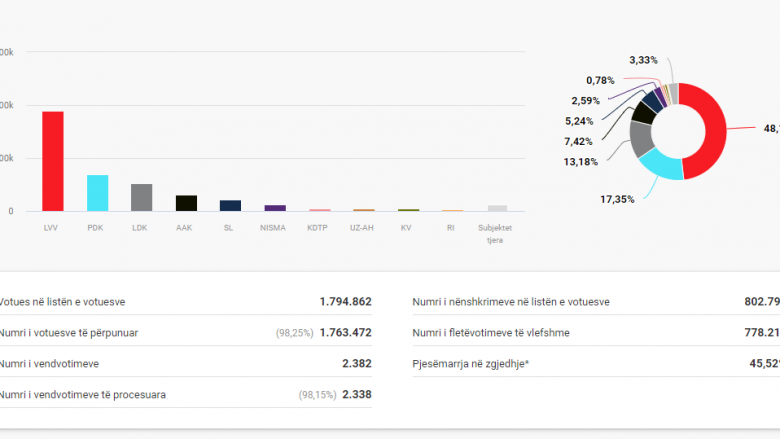Select the UZ-AH axis label

coord(363,227)
